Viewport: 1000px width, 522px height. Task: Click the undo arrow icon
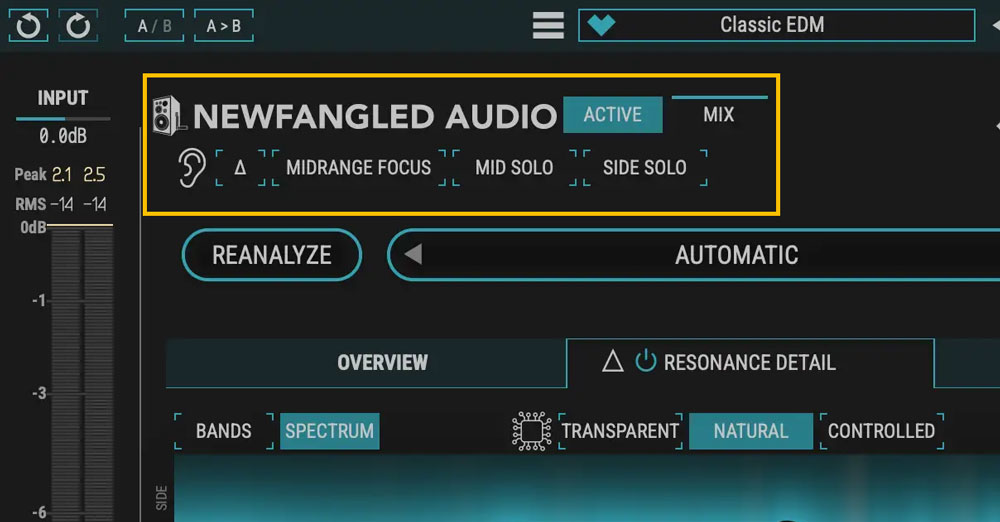(x=28, y=26)
